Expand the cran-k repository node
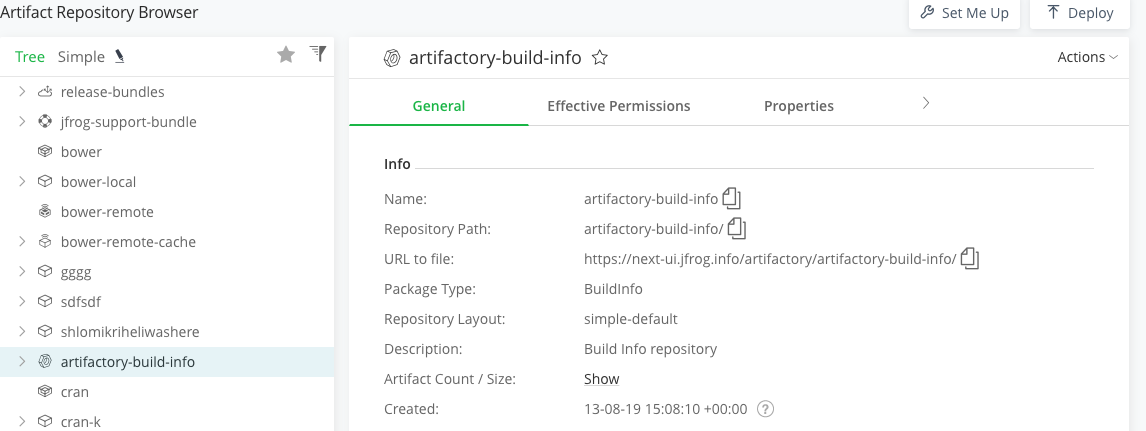Screen dimensions: 1146x431 (x=22, y=421)
